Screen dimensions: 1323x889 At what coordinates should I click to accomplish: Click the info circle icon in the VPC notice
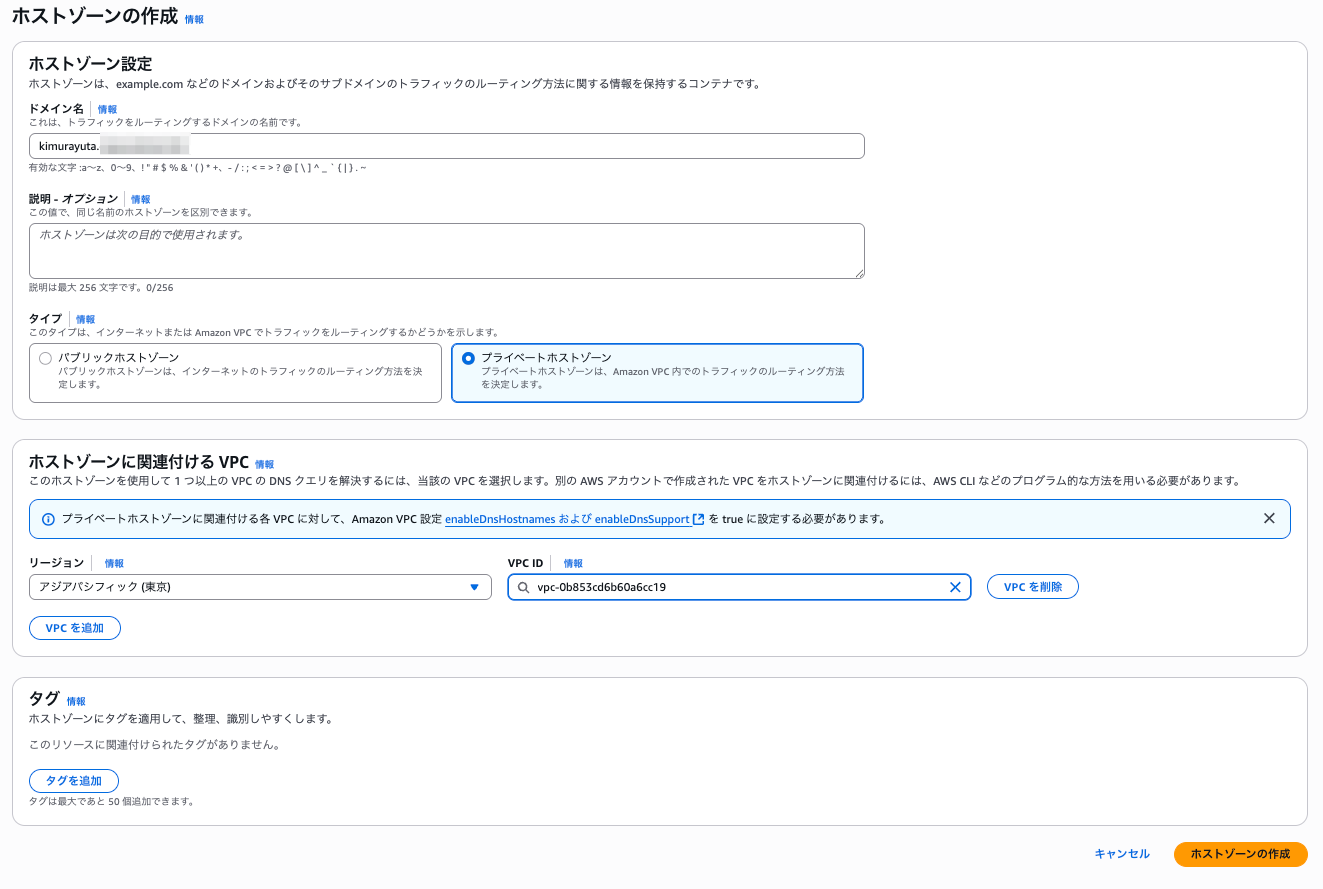coord(48,519)
